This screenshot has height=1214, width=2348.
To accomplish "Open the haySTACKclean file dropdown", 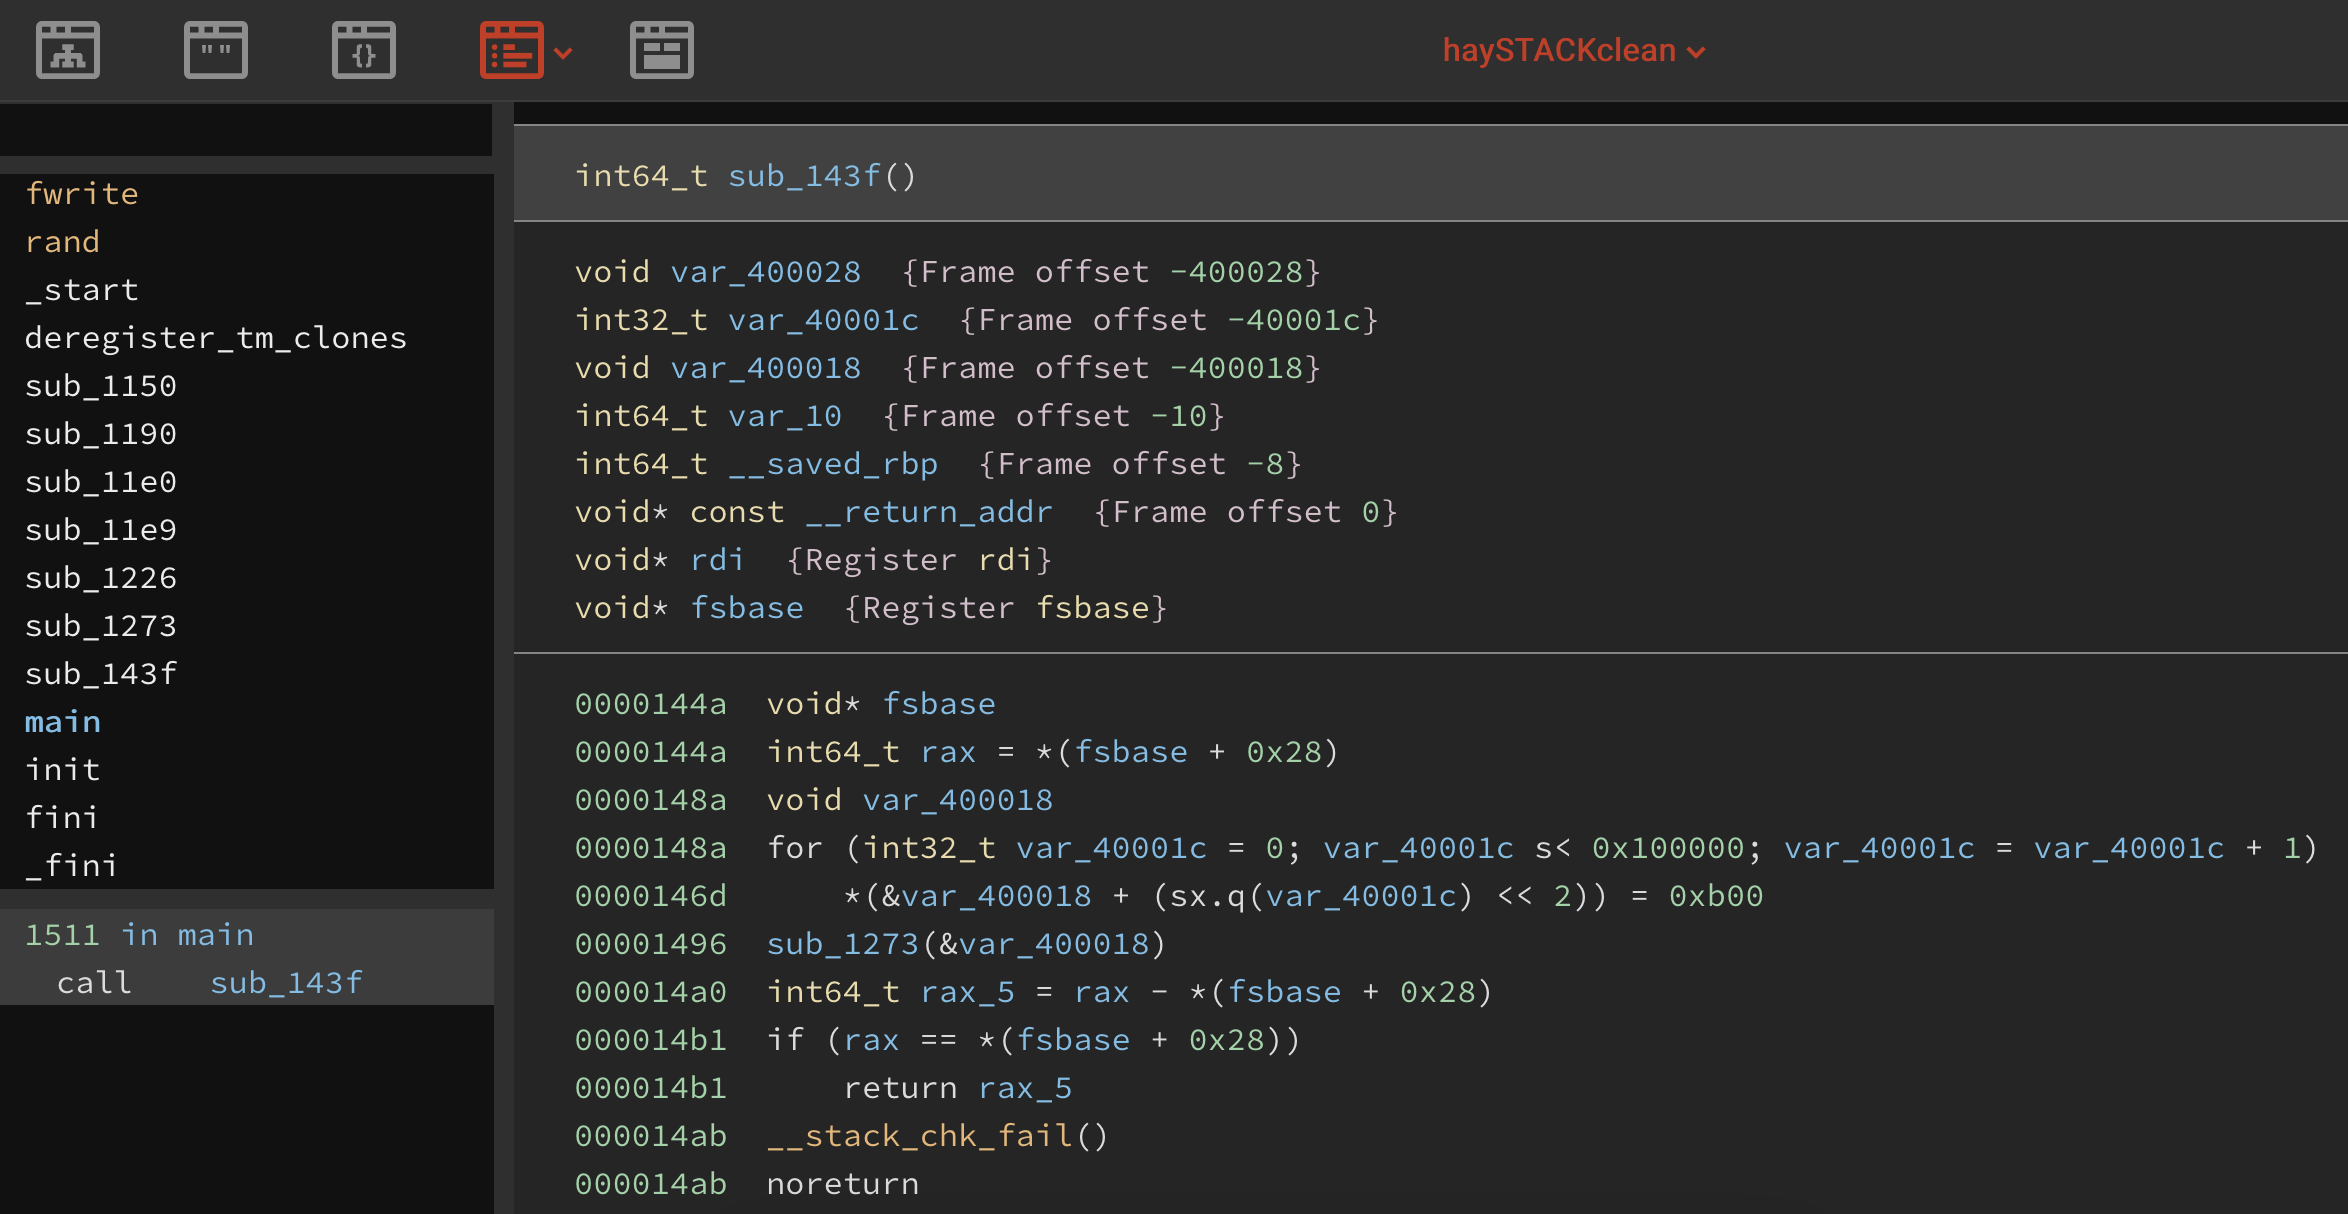I will 1573,50.
